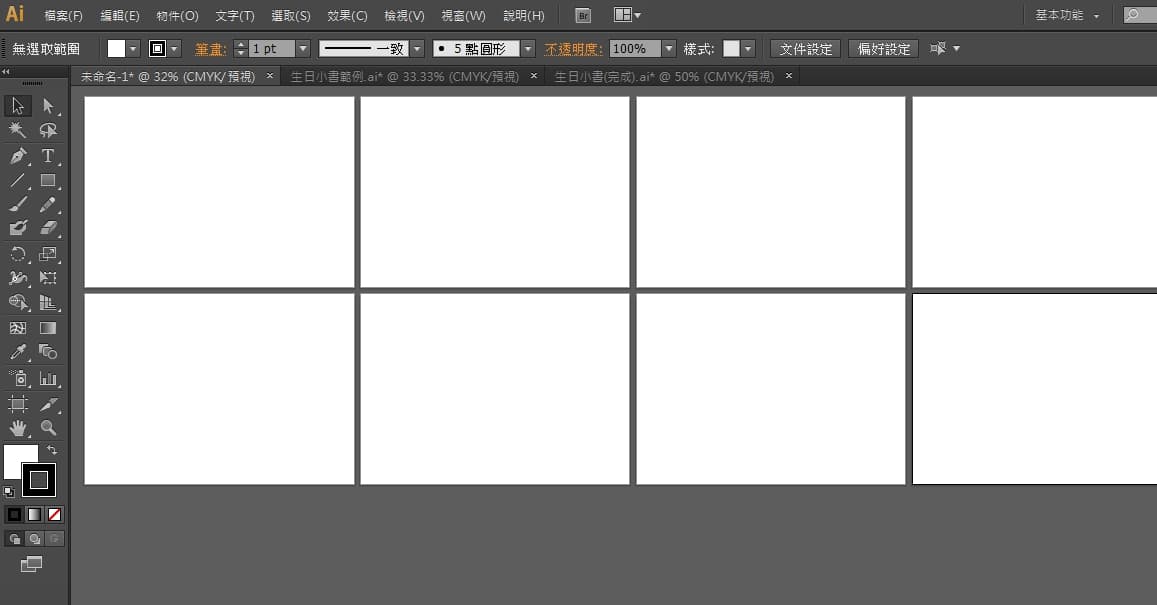The image size is (1157, 605).
Task: Set paint mode to None
Action: [x=55, y=515]
